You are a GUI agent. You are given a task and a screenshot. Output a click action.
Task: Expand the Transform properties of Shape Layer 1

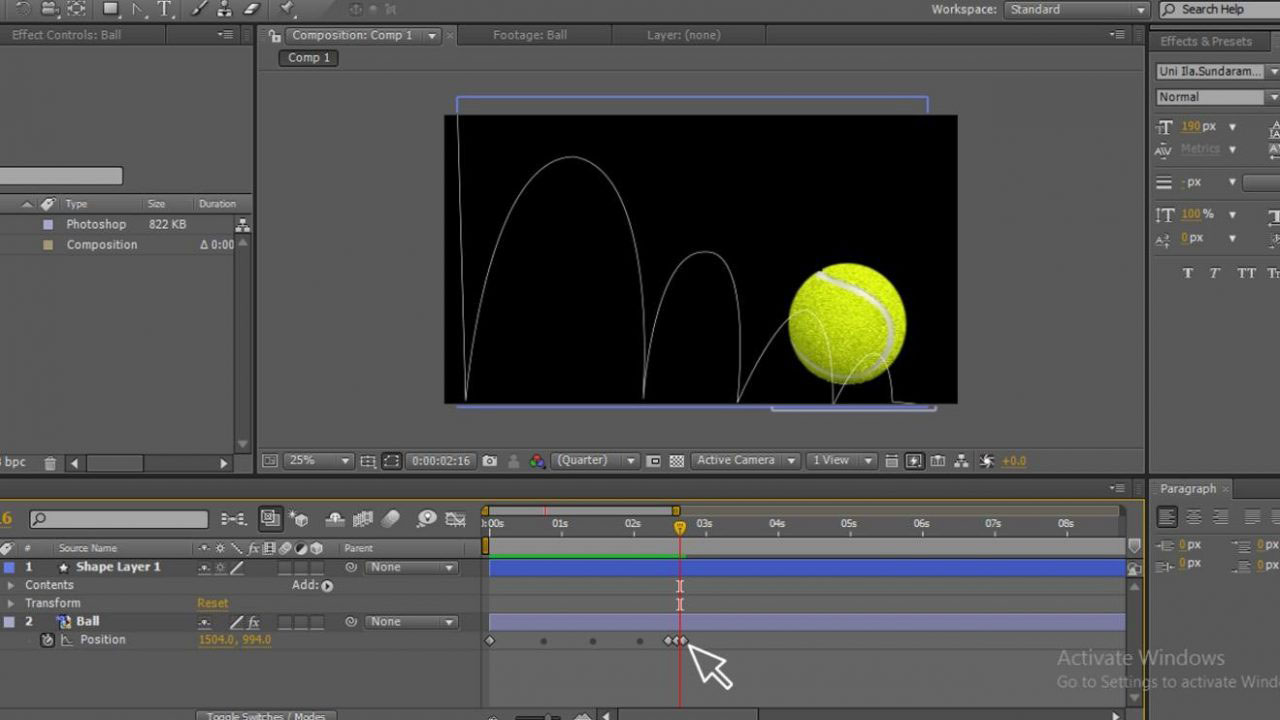[x=10, y=602]
